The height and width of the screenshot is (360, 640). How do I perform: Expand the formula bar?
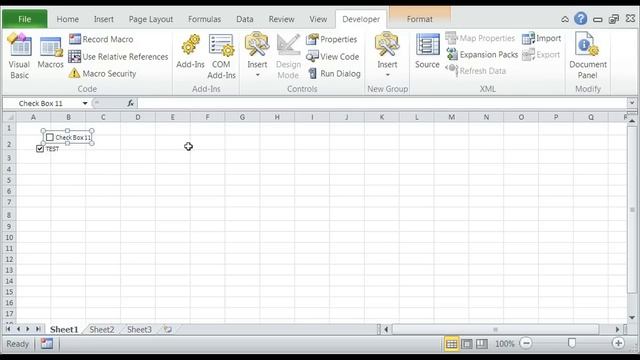pos(632,103)
